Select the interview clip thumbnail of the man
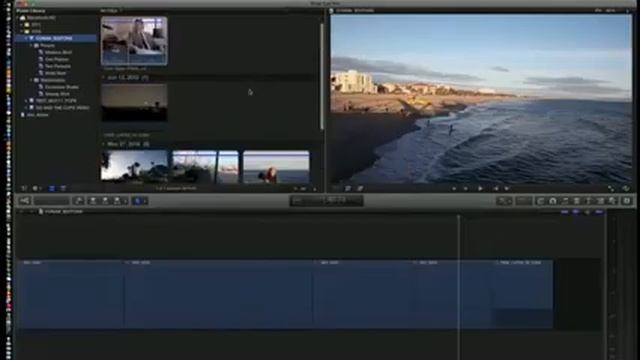 click(134, 41)
